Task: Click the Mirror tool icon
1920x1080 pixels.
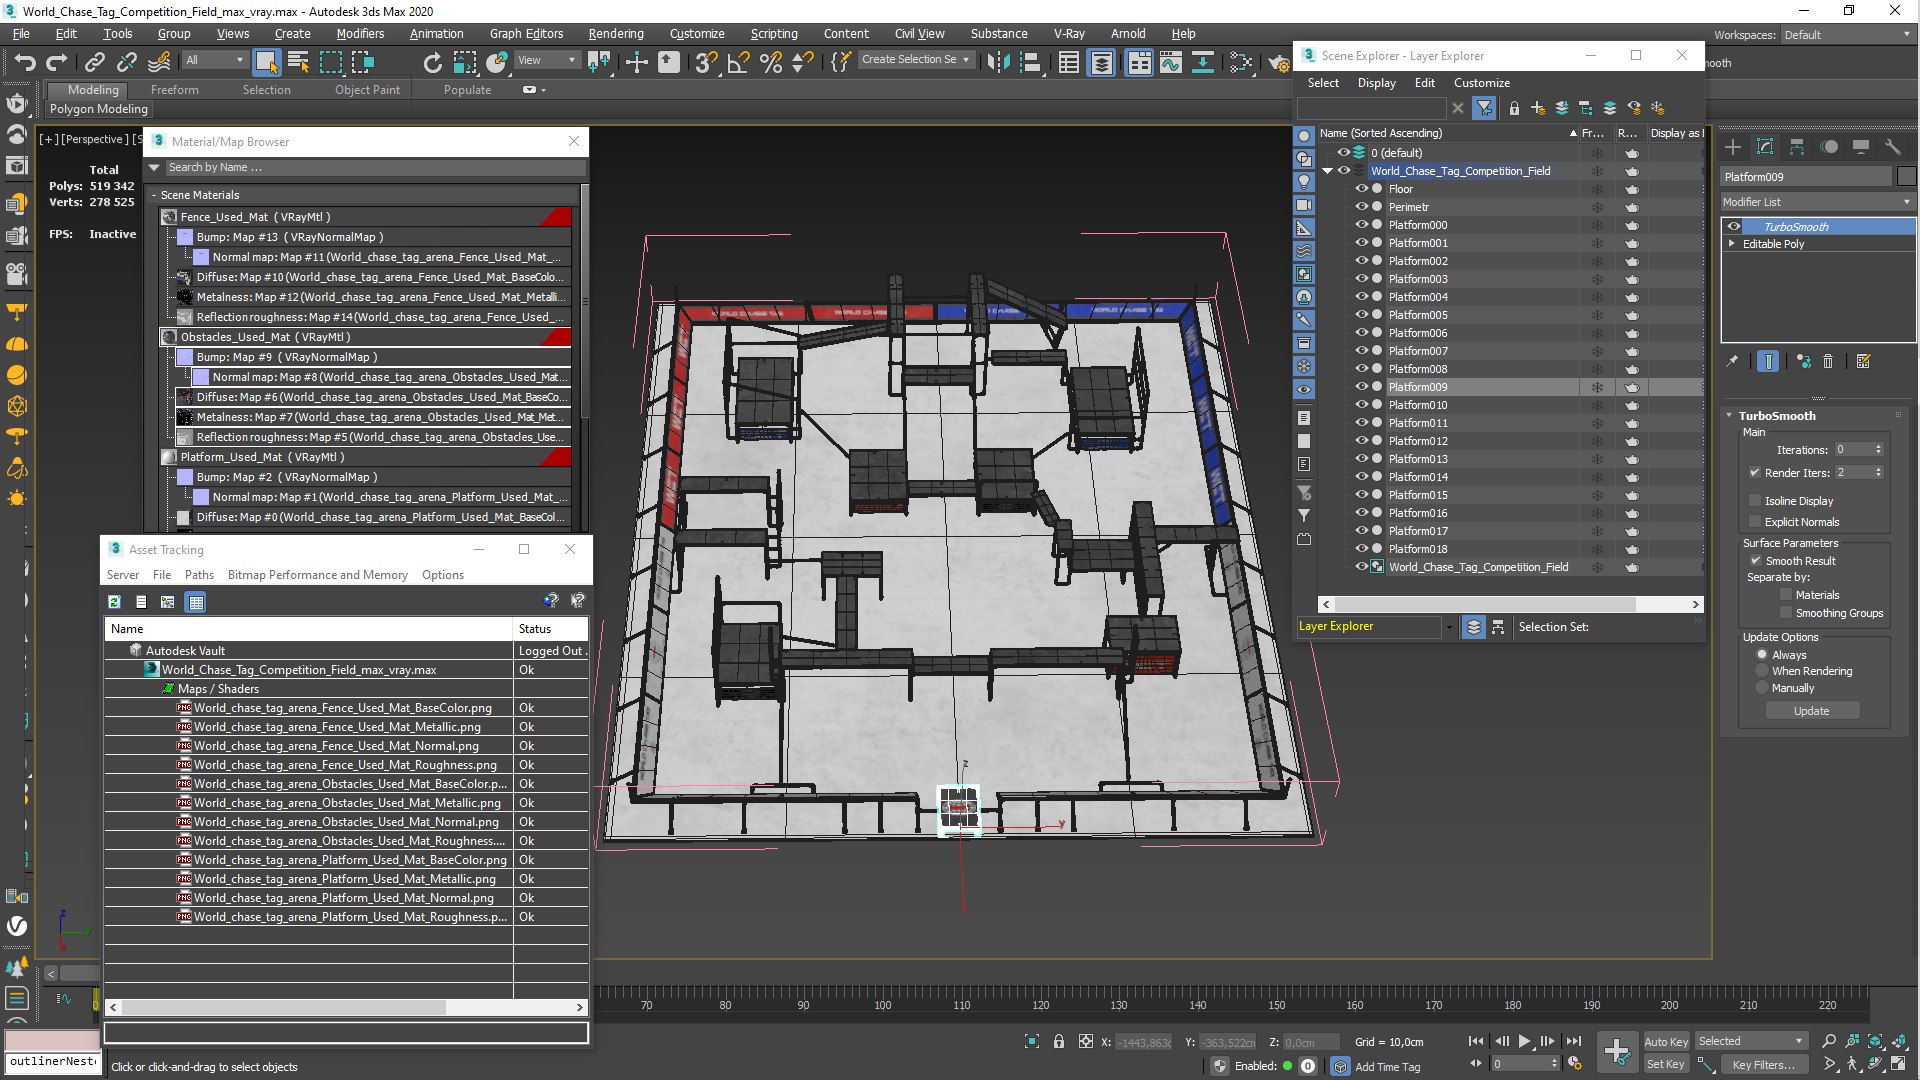Action: [998, 63]
